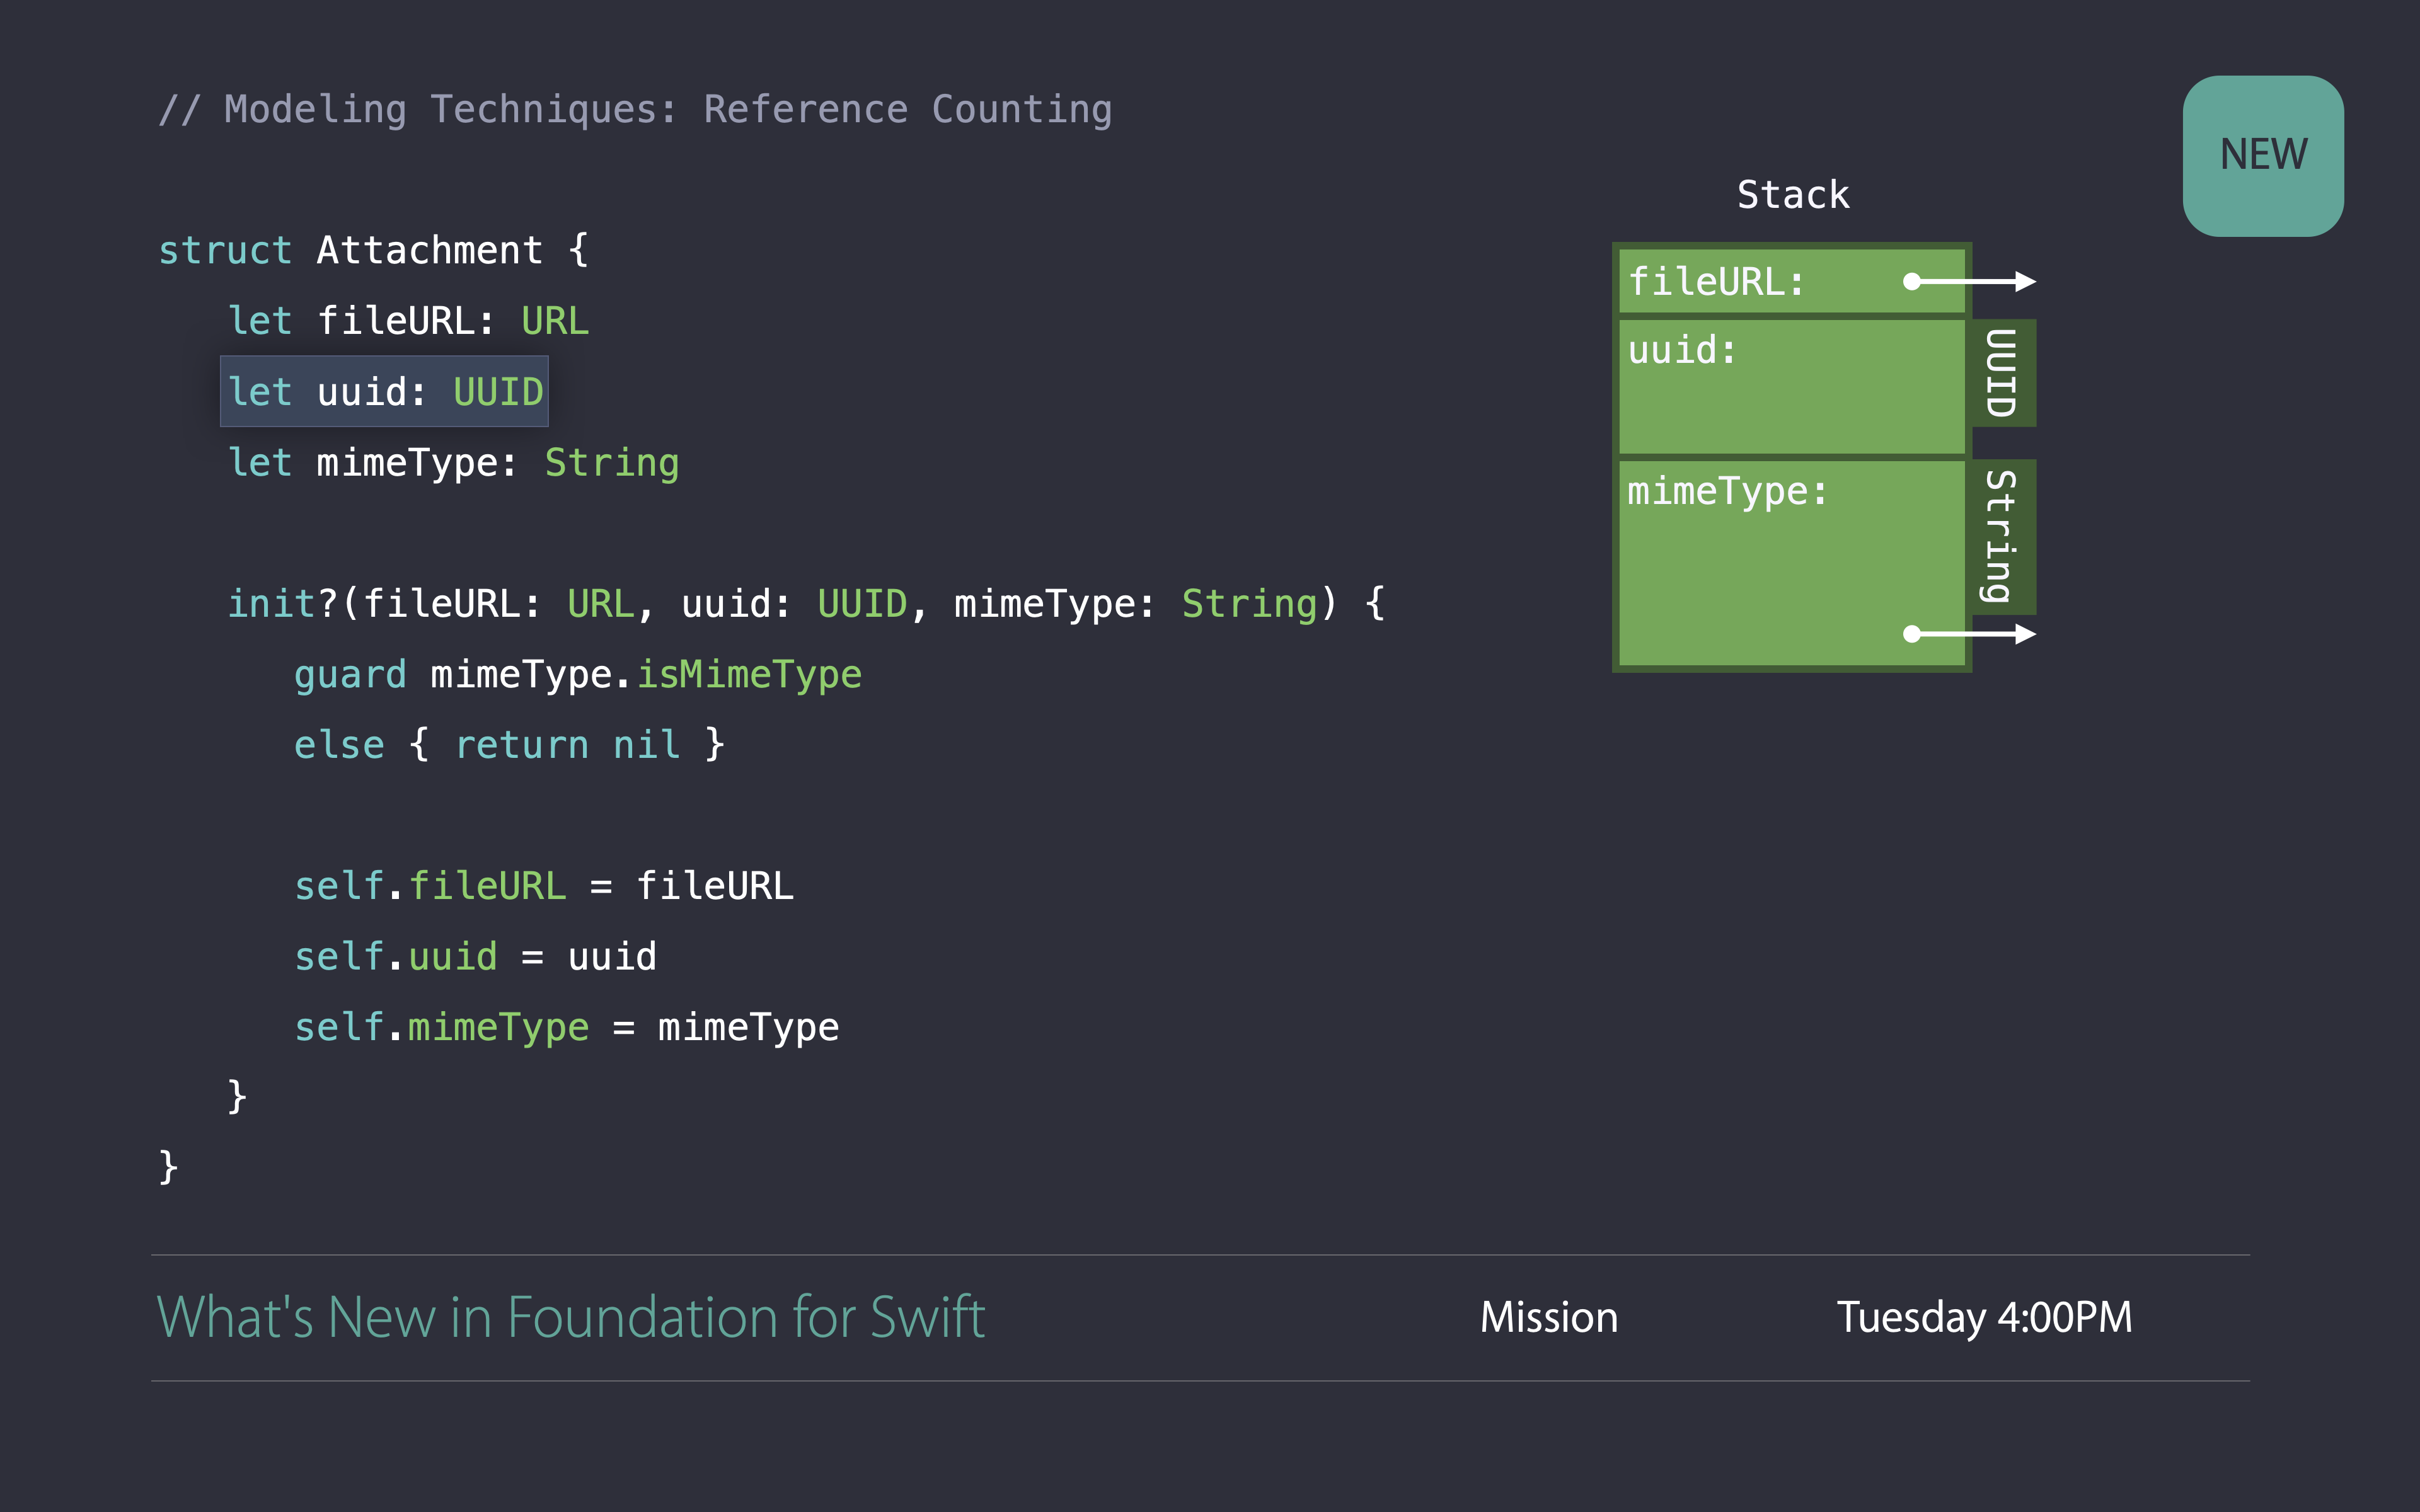Viewport: 2420px width, 1512px height.
Task: Click the struct Attachment declaration
Action: [374, 250]
